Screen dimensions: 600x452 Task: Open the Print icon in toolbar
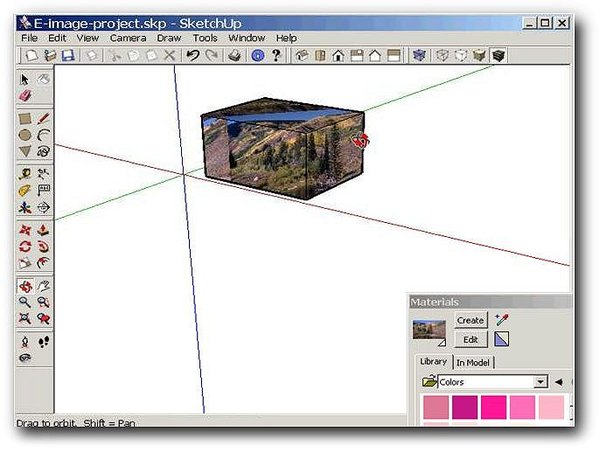coord(233,56)
